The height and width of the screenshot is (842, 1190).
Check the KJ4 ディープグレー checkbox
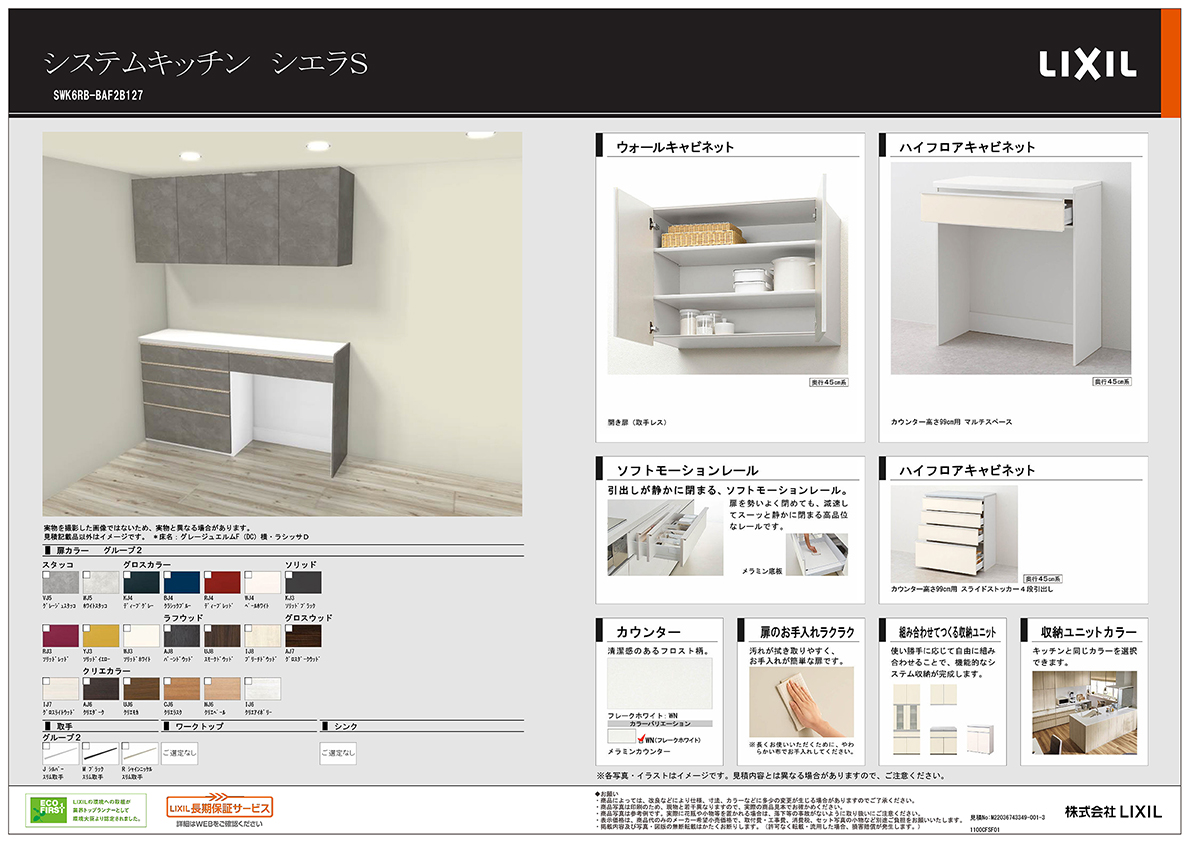point(128,576)
